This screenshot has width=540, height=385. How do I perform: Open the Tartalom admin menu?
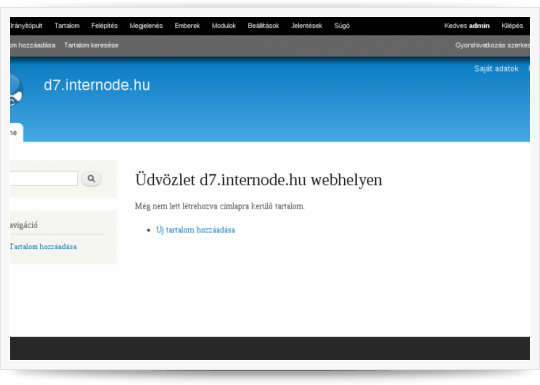click(x=67, y=26)
